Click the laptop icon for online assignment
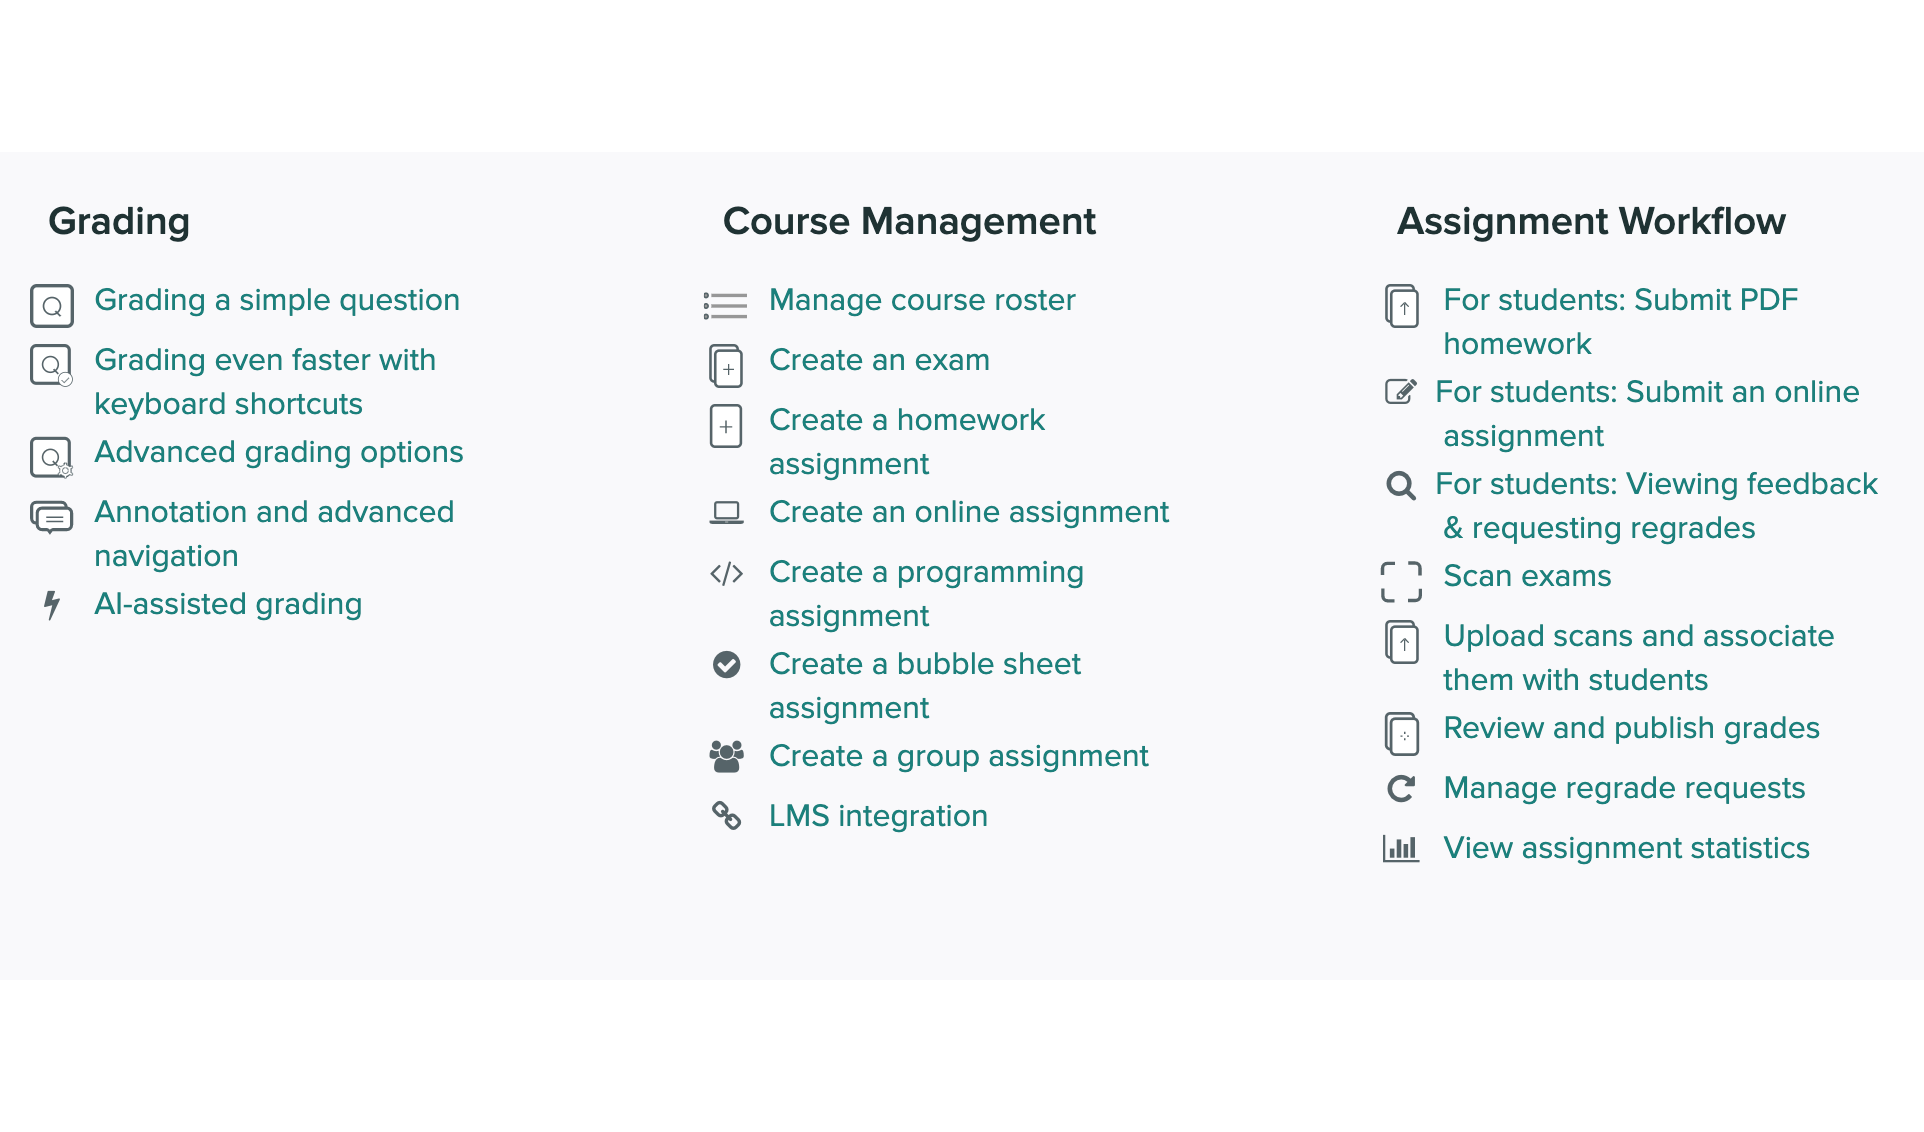 click(x=726, y=513)
